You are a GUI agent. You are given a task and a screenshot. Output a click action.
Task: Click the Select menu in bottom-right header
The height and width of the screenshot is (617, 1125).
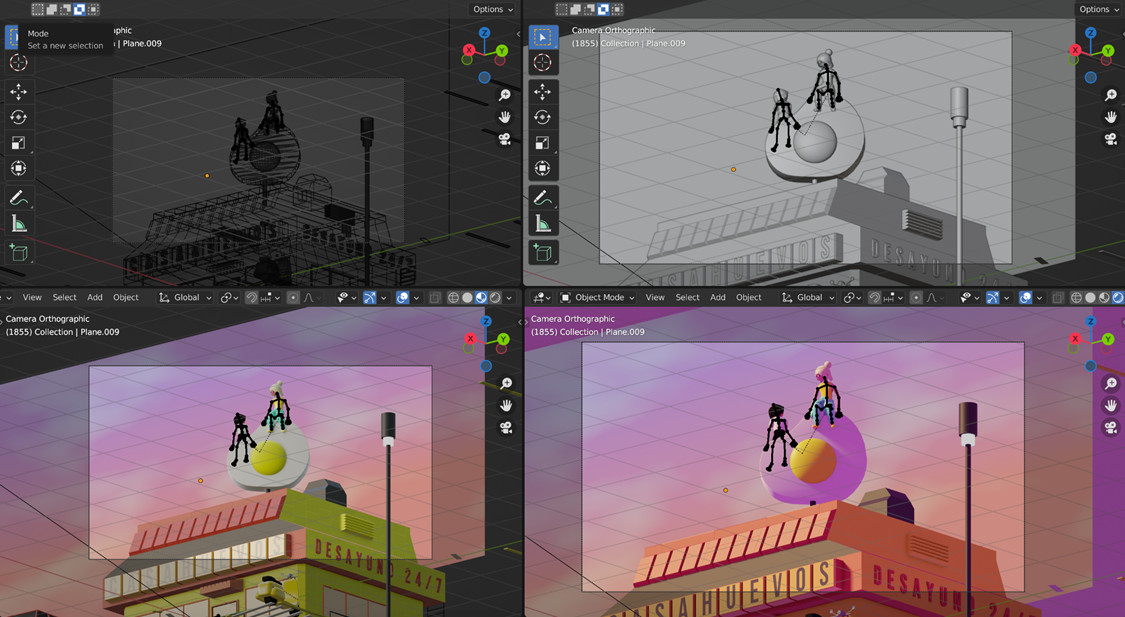(687, 297)
